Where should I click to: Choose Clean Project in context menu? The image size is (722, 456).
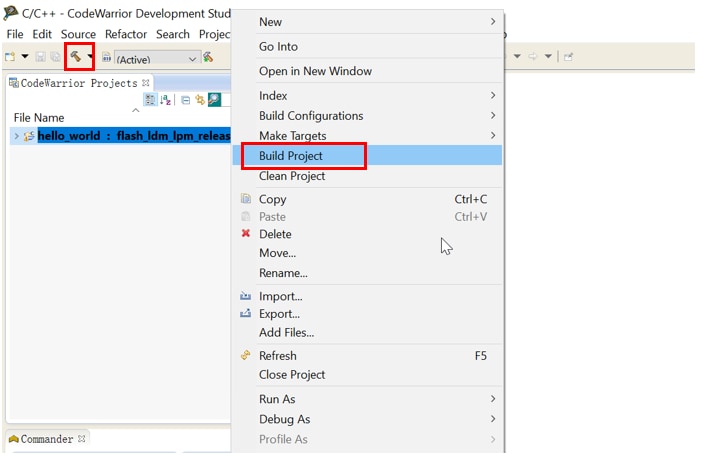click(x=292, y=176)
